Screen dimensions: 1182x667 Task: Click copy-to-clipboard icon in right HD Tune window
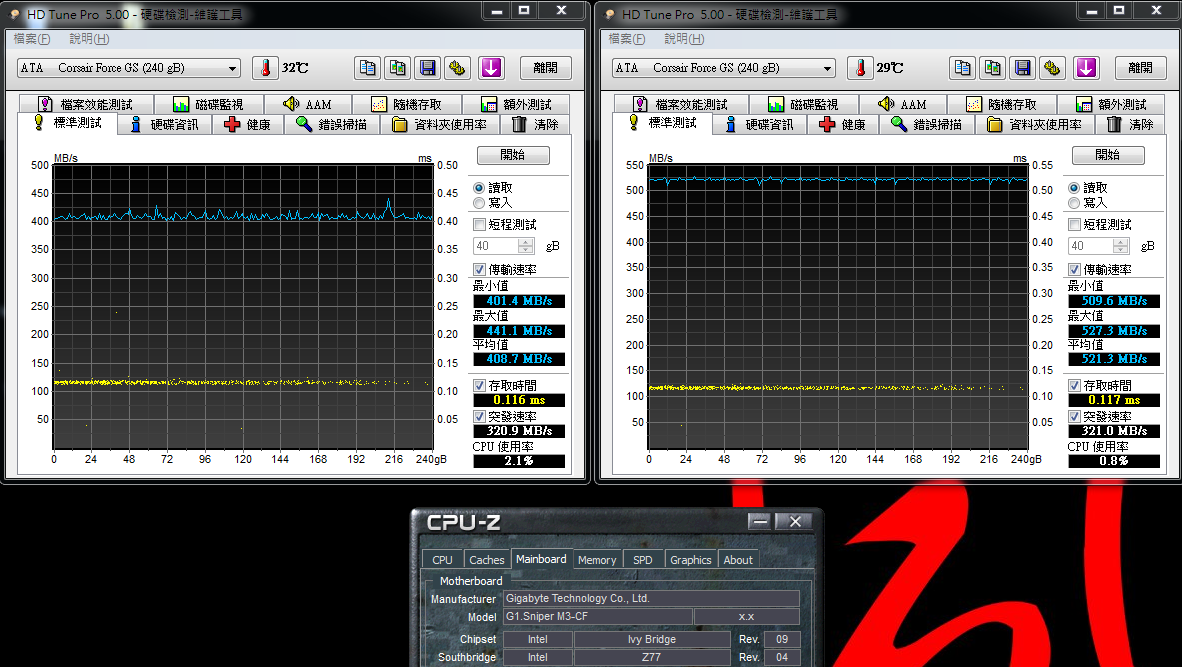pyautogui.click(x=962, y=68)
